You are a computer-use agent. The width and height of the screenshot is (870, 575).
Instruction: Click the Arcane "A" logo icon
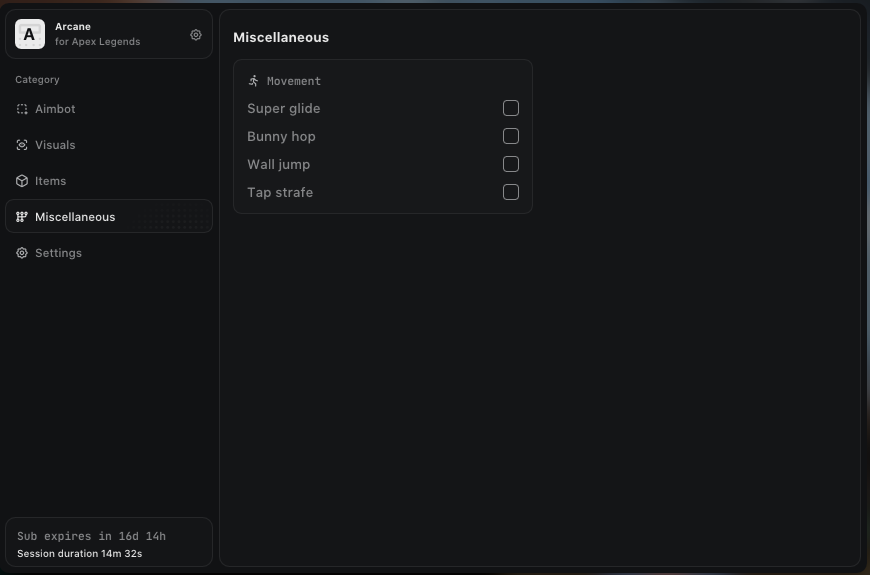30,35
